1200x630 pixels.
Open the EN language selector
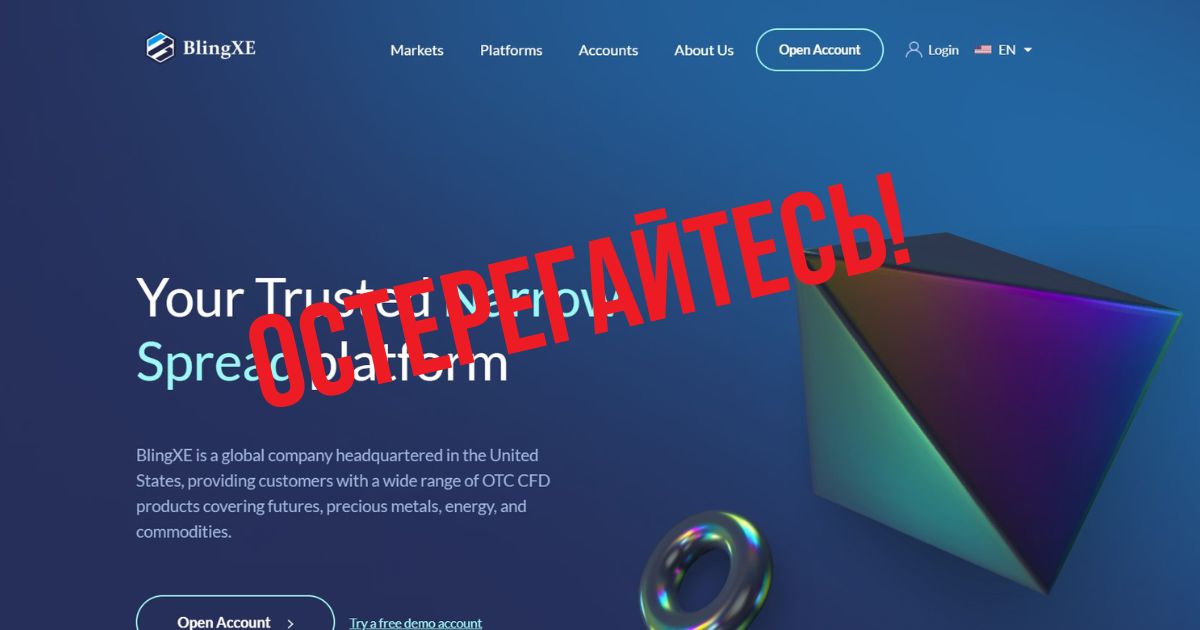(1003, 50)
